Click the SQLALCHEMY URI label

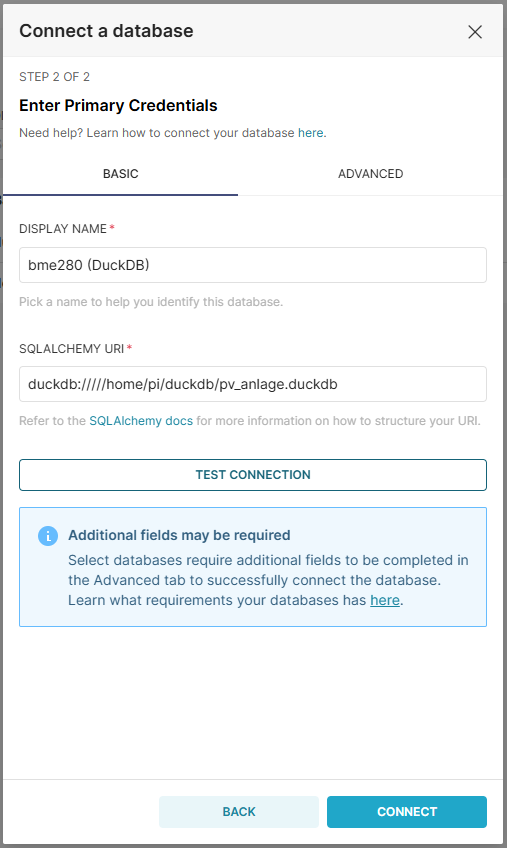pos(71,349)
